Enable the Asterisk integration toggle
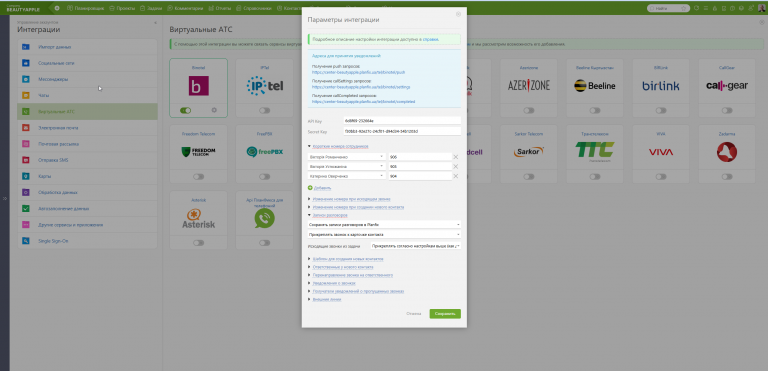This screenshot has height=371, width=768. (x=198, y=243)
